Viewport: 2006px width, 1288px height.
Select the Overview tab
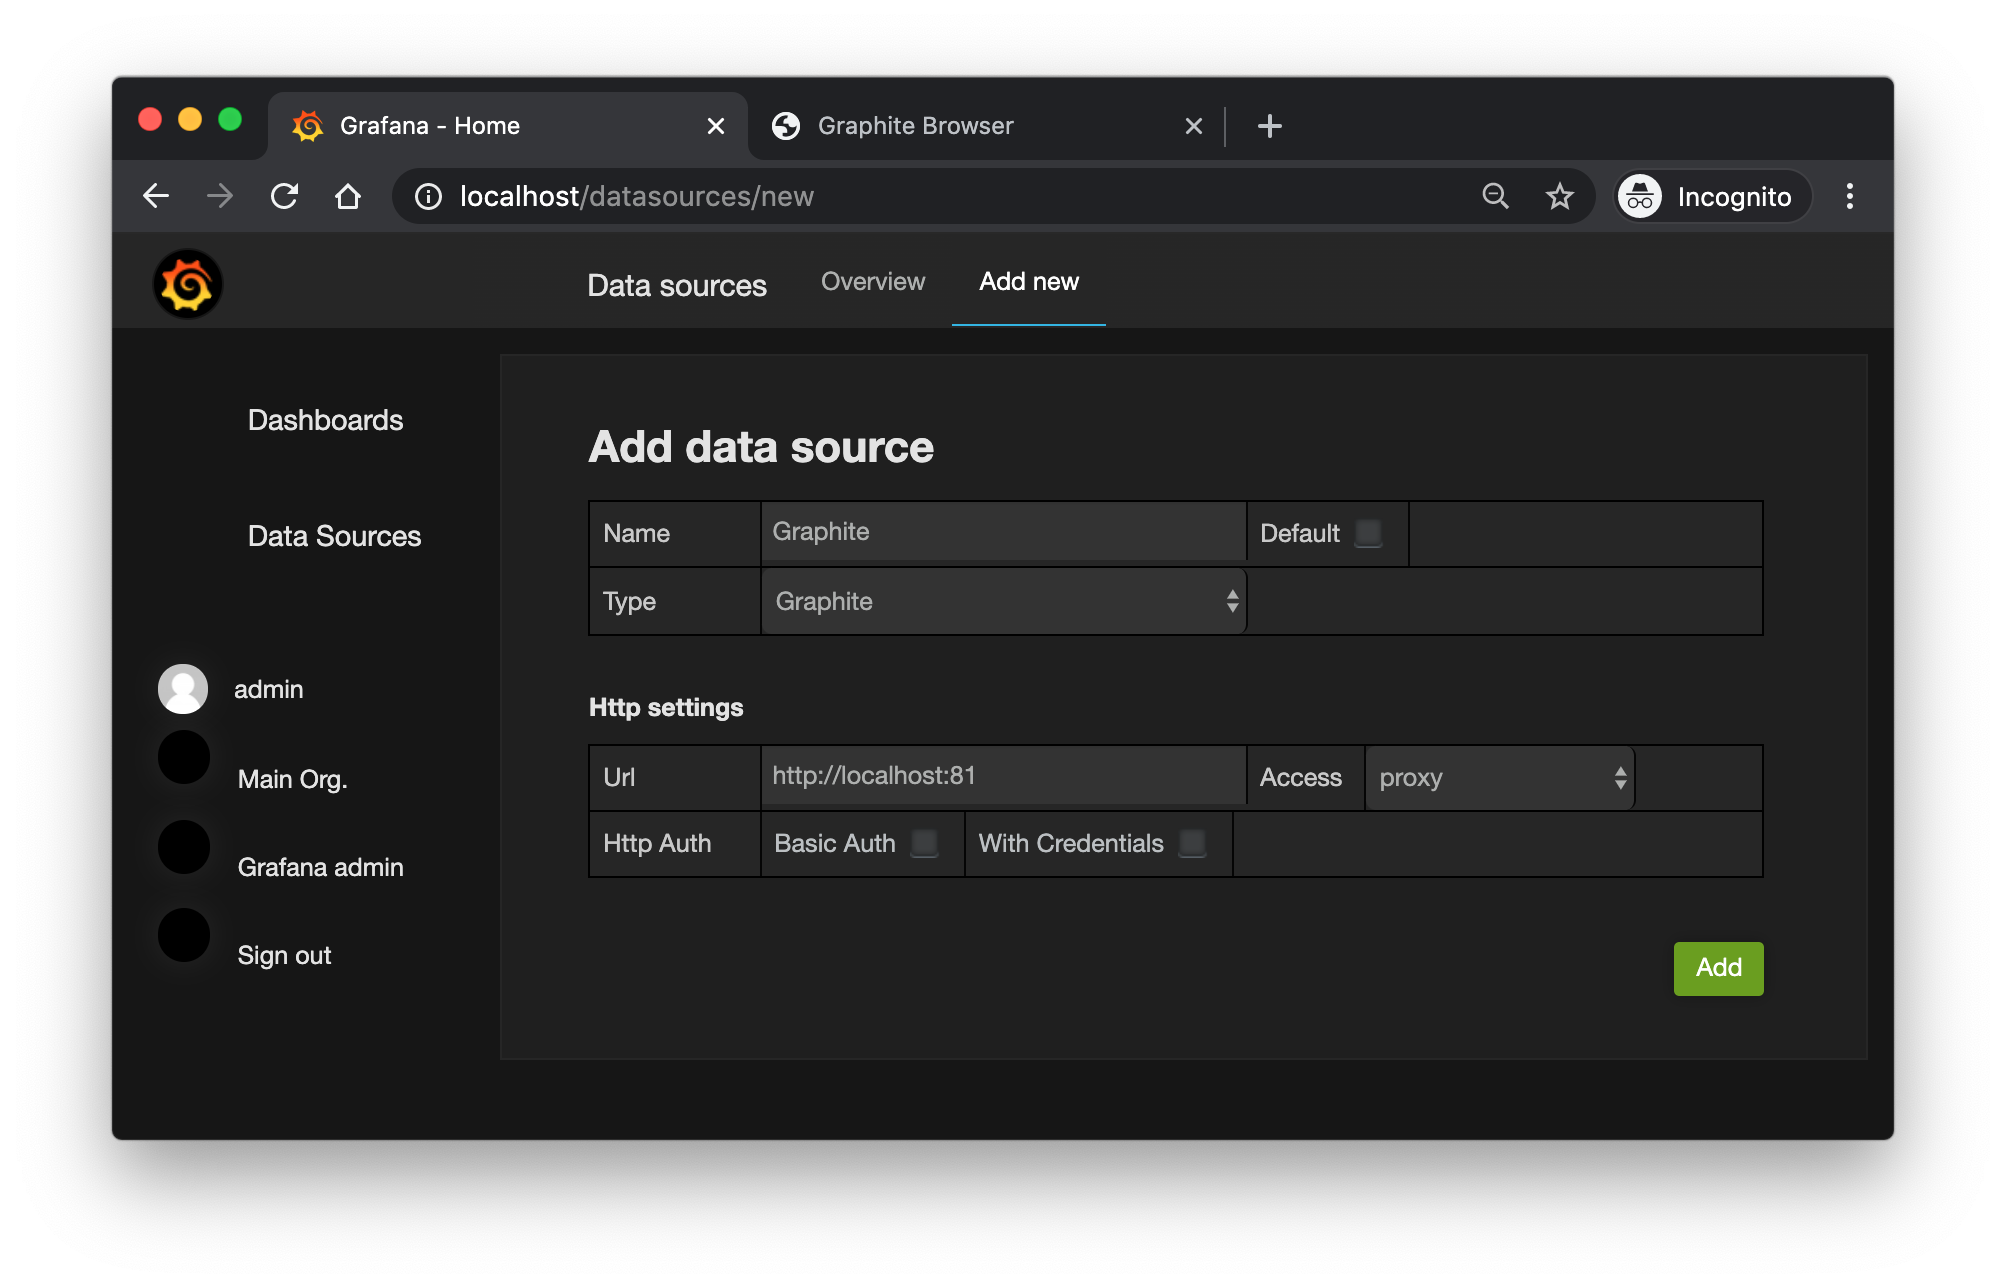tap(873, 281)
